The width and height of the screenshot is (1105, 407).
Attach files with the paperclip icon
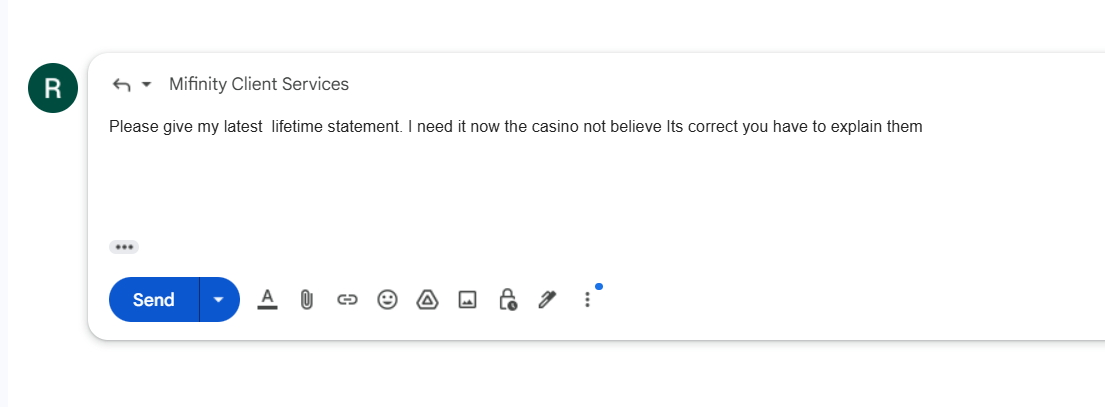[x=307, y=299]
